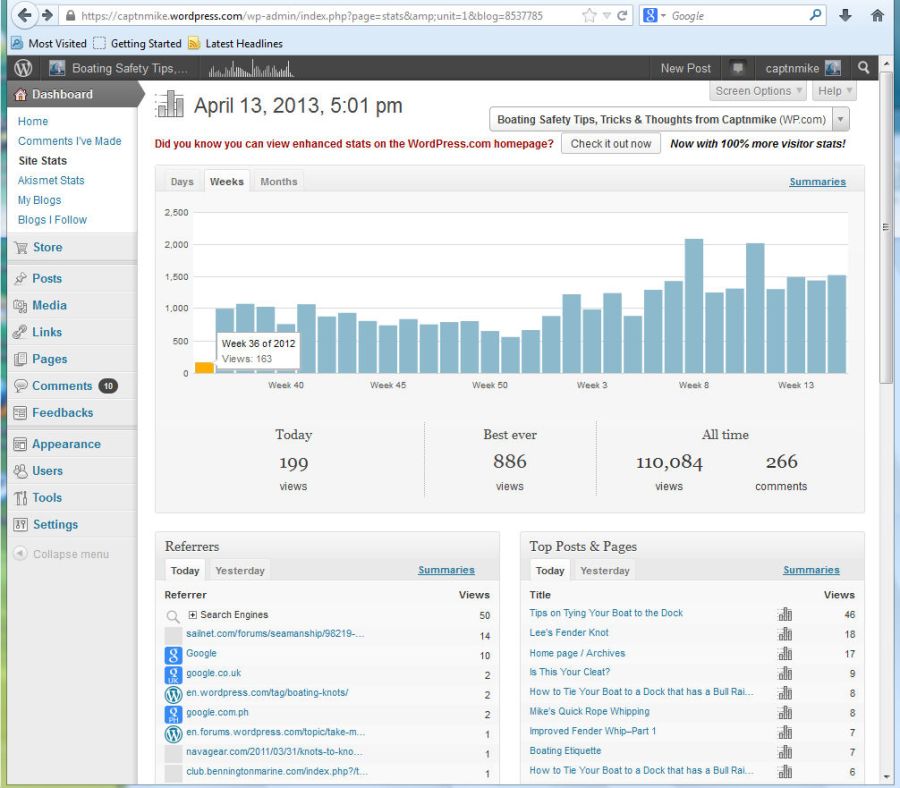Open the admin bar stats sparkline
This screenshot has width=900, height=788.
click(x=251, y=69)
